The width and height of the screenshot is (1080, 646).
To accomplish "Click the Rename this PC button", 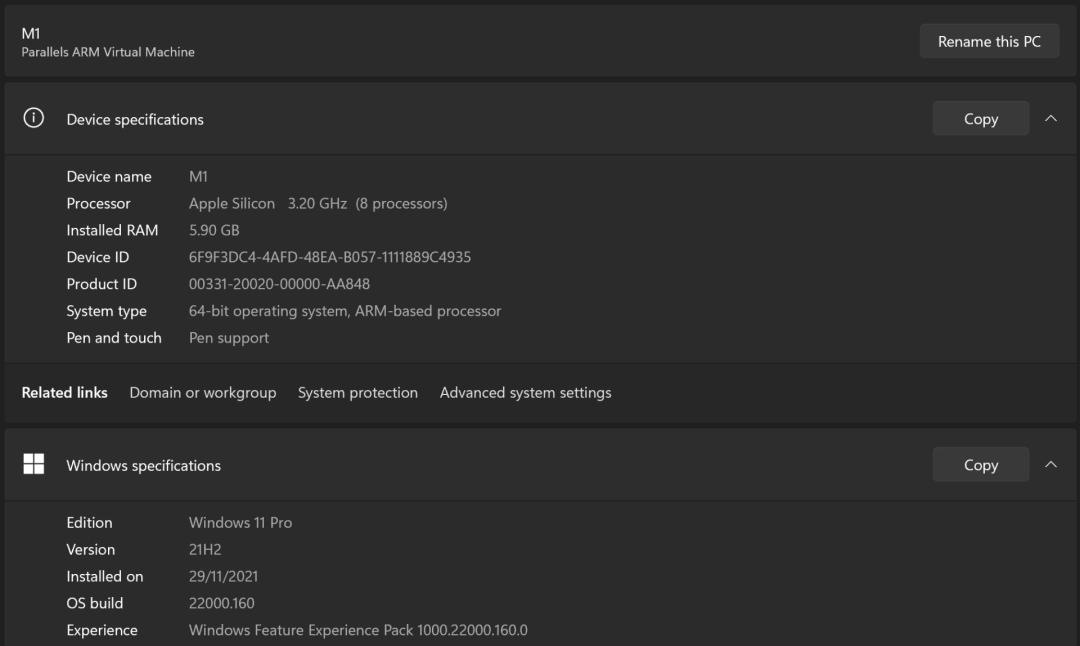I will pyautogui.click(x=989, y=41).
